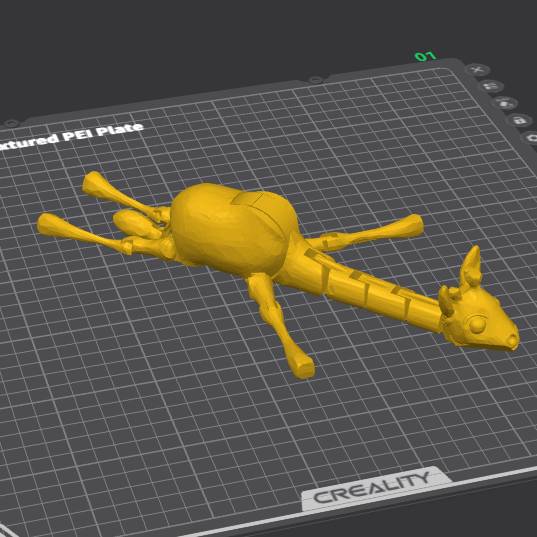Screen dimensions: 537x537
Task: Click the Textured PEI Plate label
Action: point(71,136)
